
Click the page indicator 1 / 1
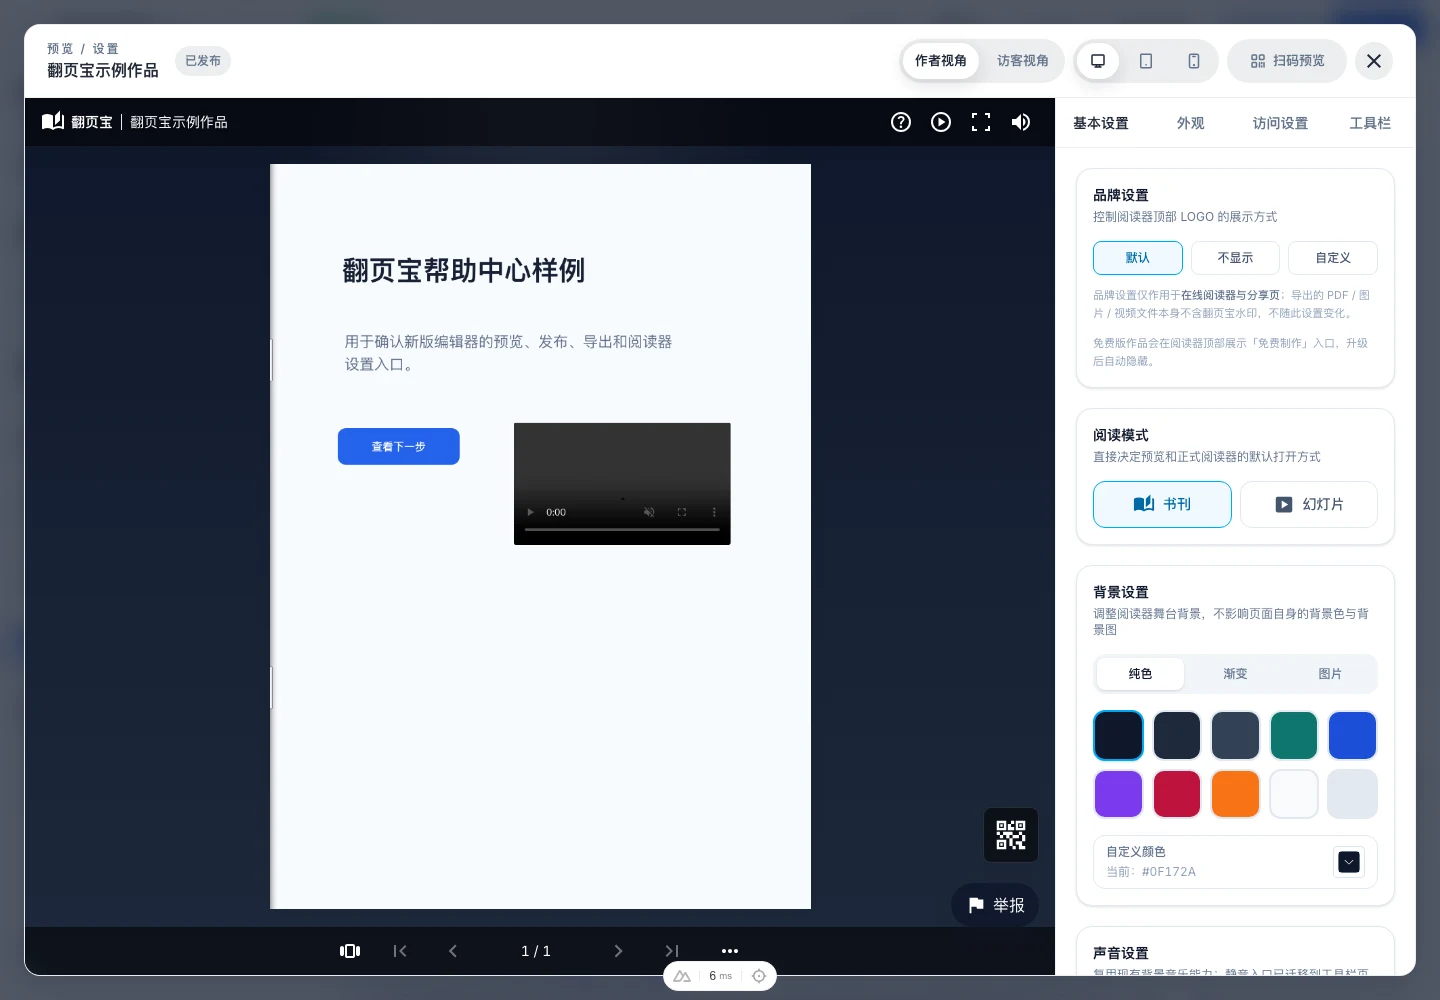[x=536, y=951]
